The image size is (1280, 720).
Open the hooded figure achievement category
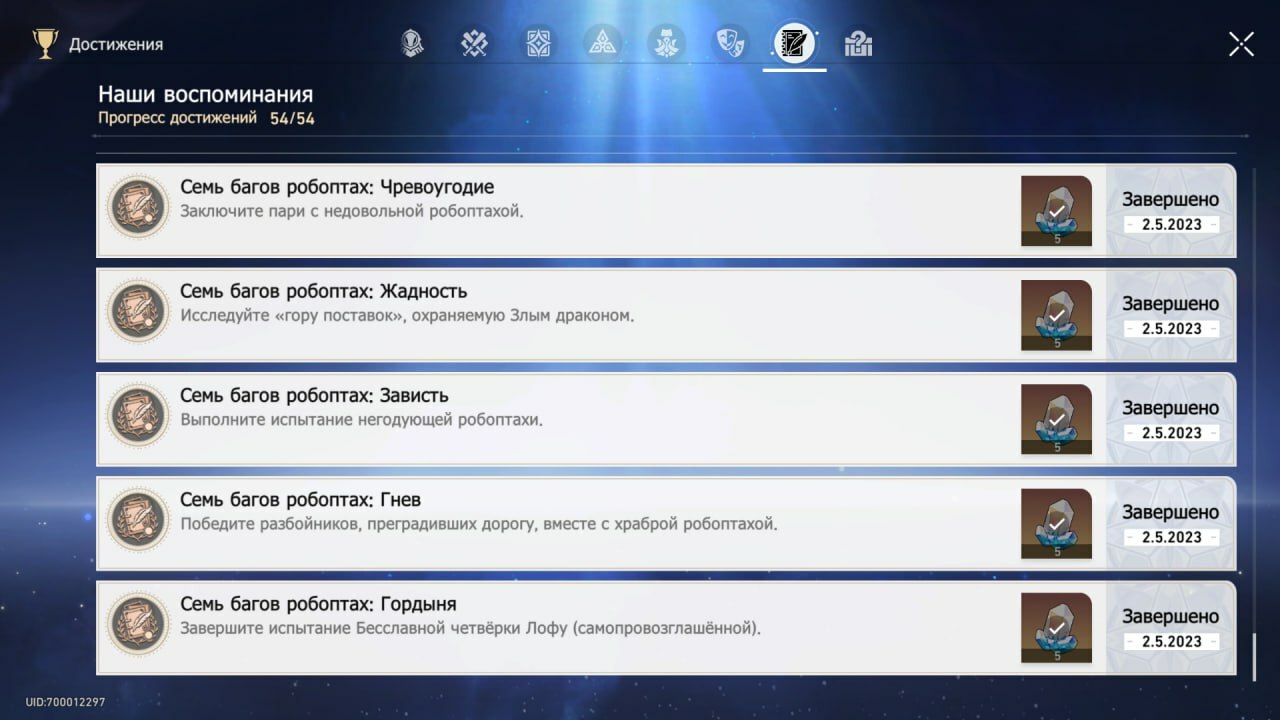click(411, 44)
